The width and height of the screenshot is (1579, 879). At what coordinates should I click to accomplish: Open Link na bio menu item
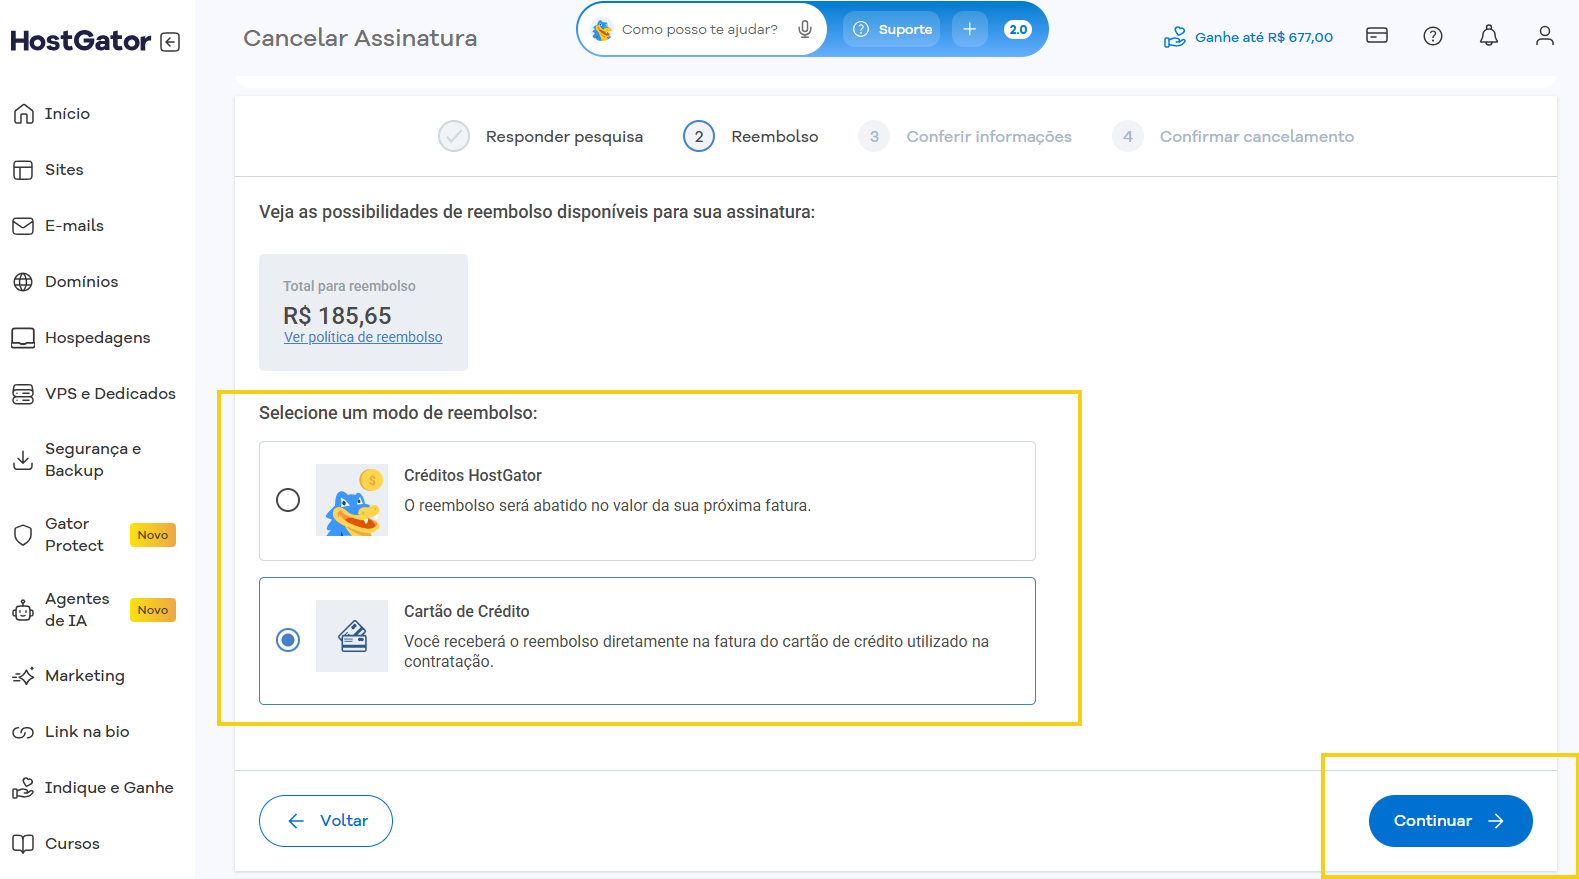(87, 732)
